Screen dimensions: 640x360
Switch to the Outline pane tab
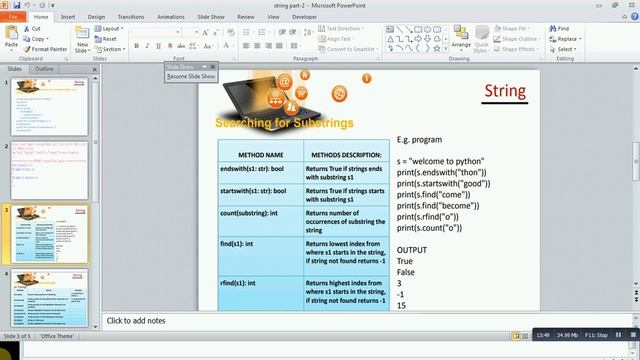coord(44,69)
